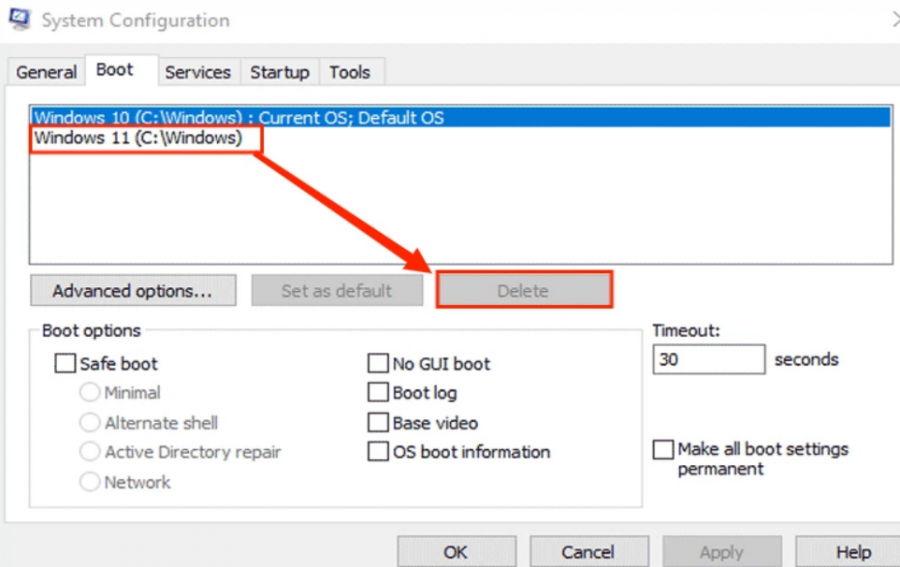Choose the Minimal safe boot radio button

[x=90, y=393]
